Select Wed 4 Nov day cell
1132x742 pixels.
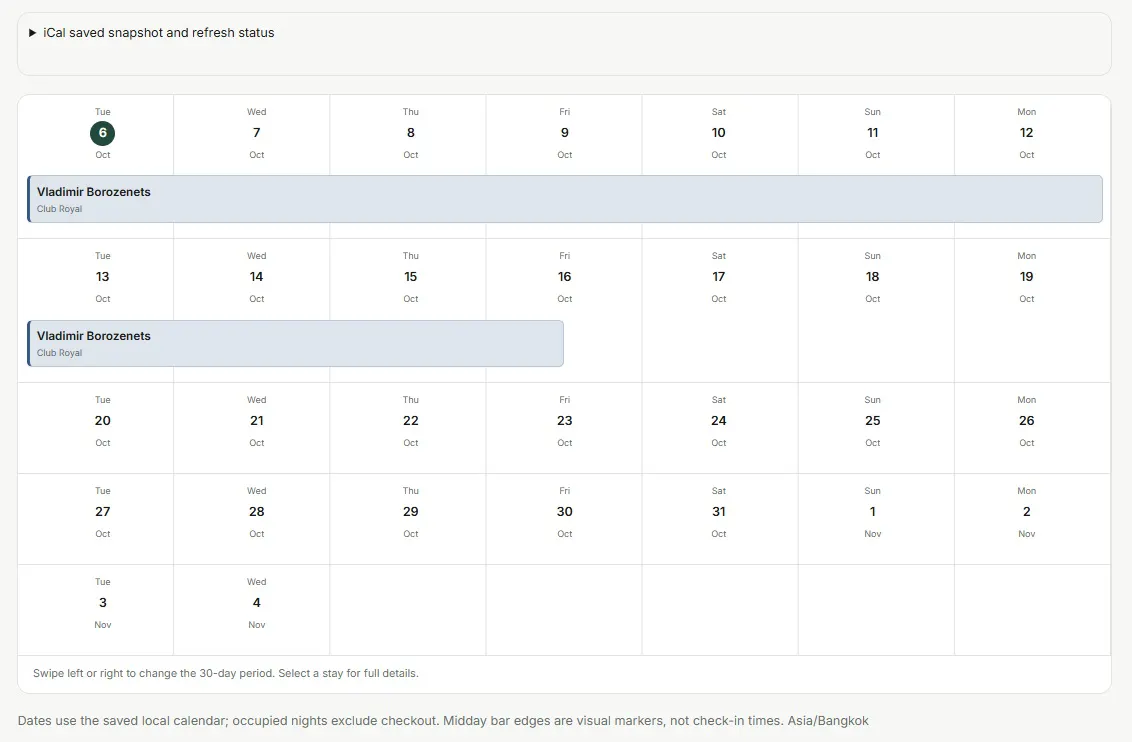pyautogui.click(x=251, y=610)
